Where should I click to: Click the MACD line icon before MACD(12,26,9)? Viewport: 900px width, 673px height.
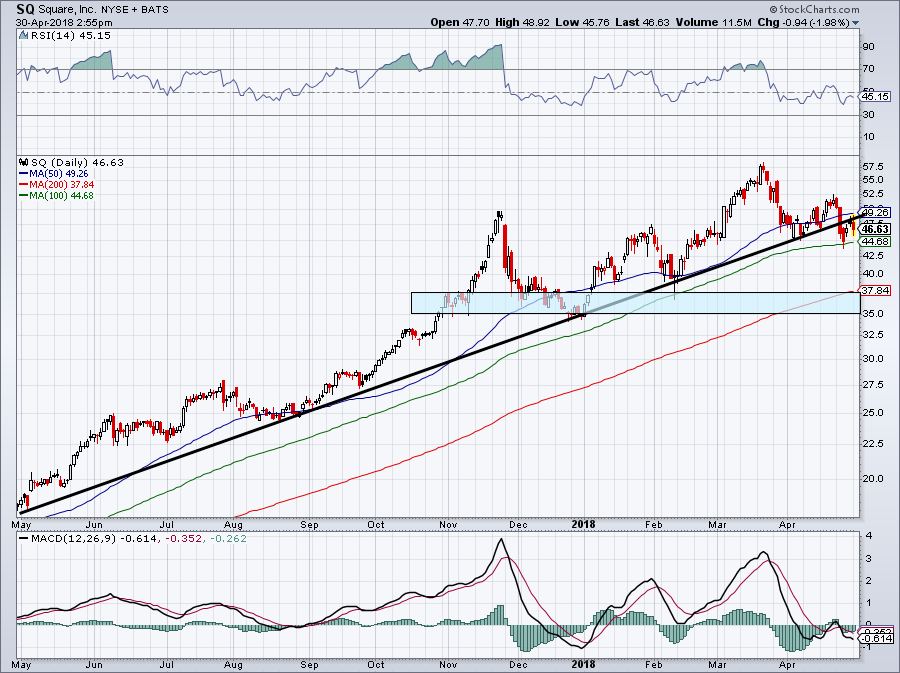coord(23,539)
